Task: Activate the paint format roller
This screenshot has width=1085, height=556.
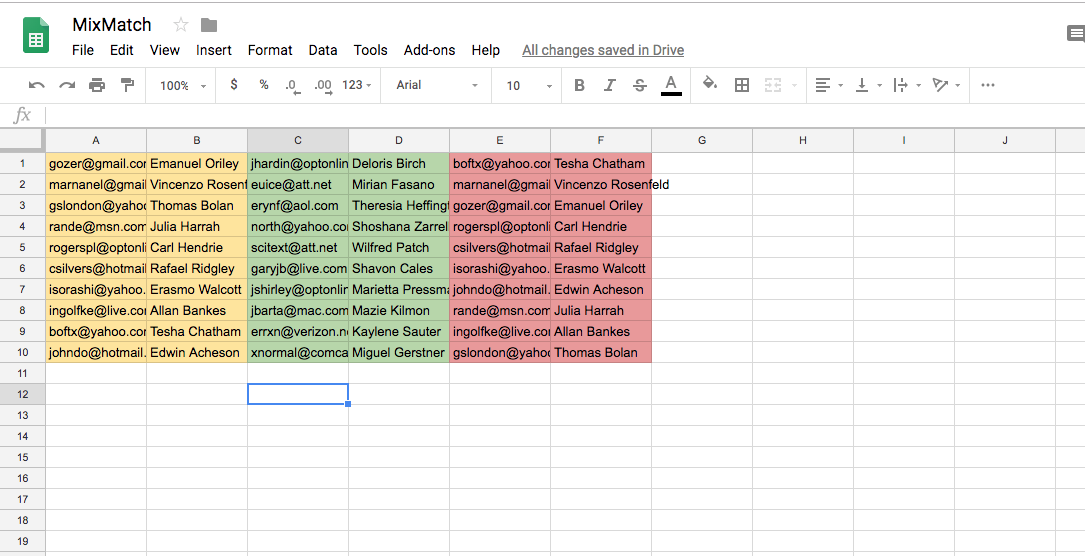Action: click(x=127, y=86)
